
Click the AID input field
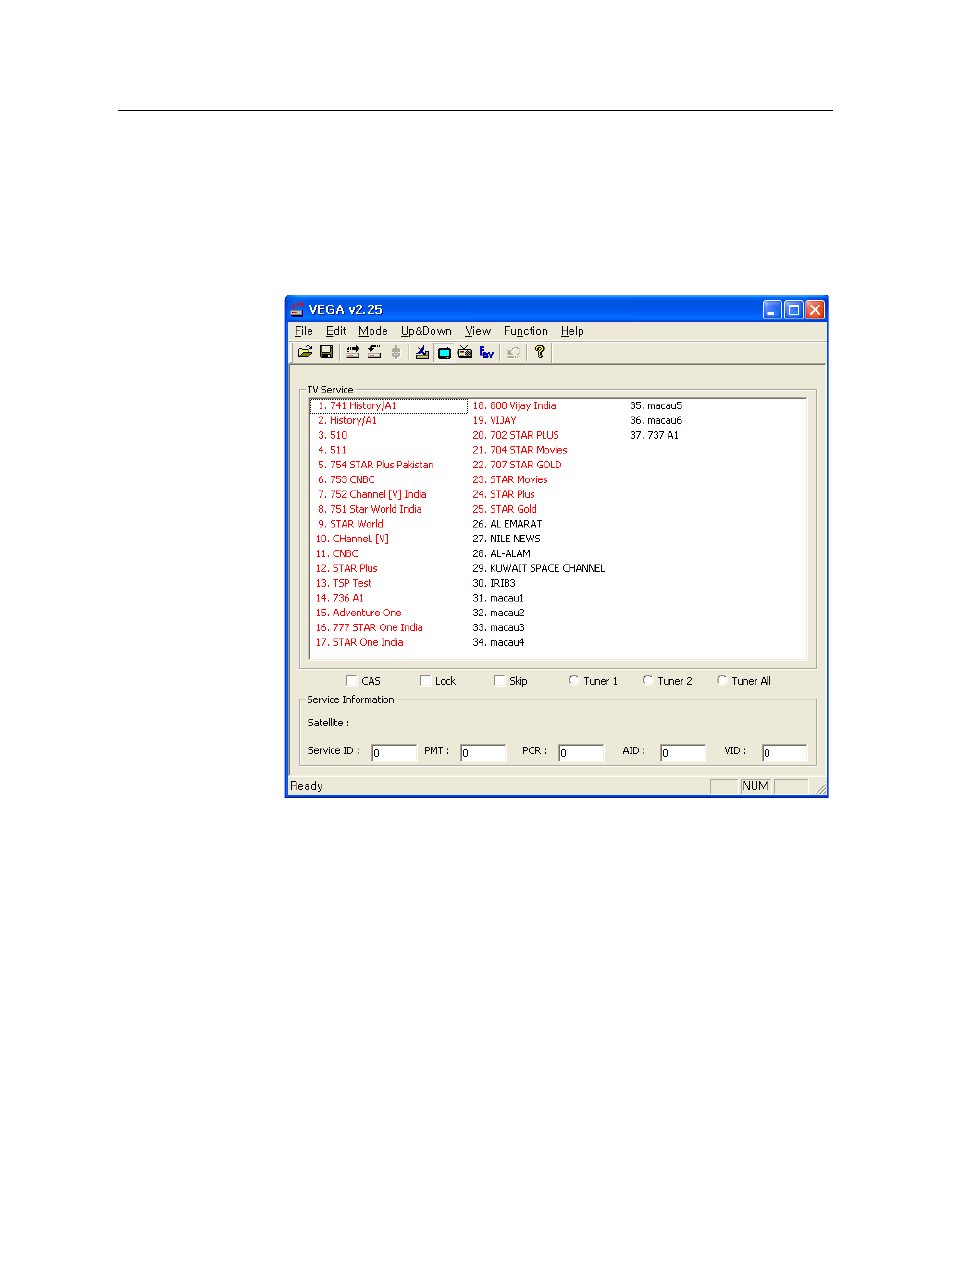(683, 753)
